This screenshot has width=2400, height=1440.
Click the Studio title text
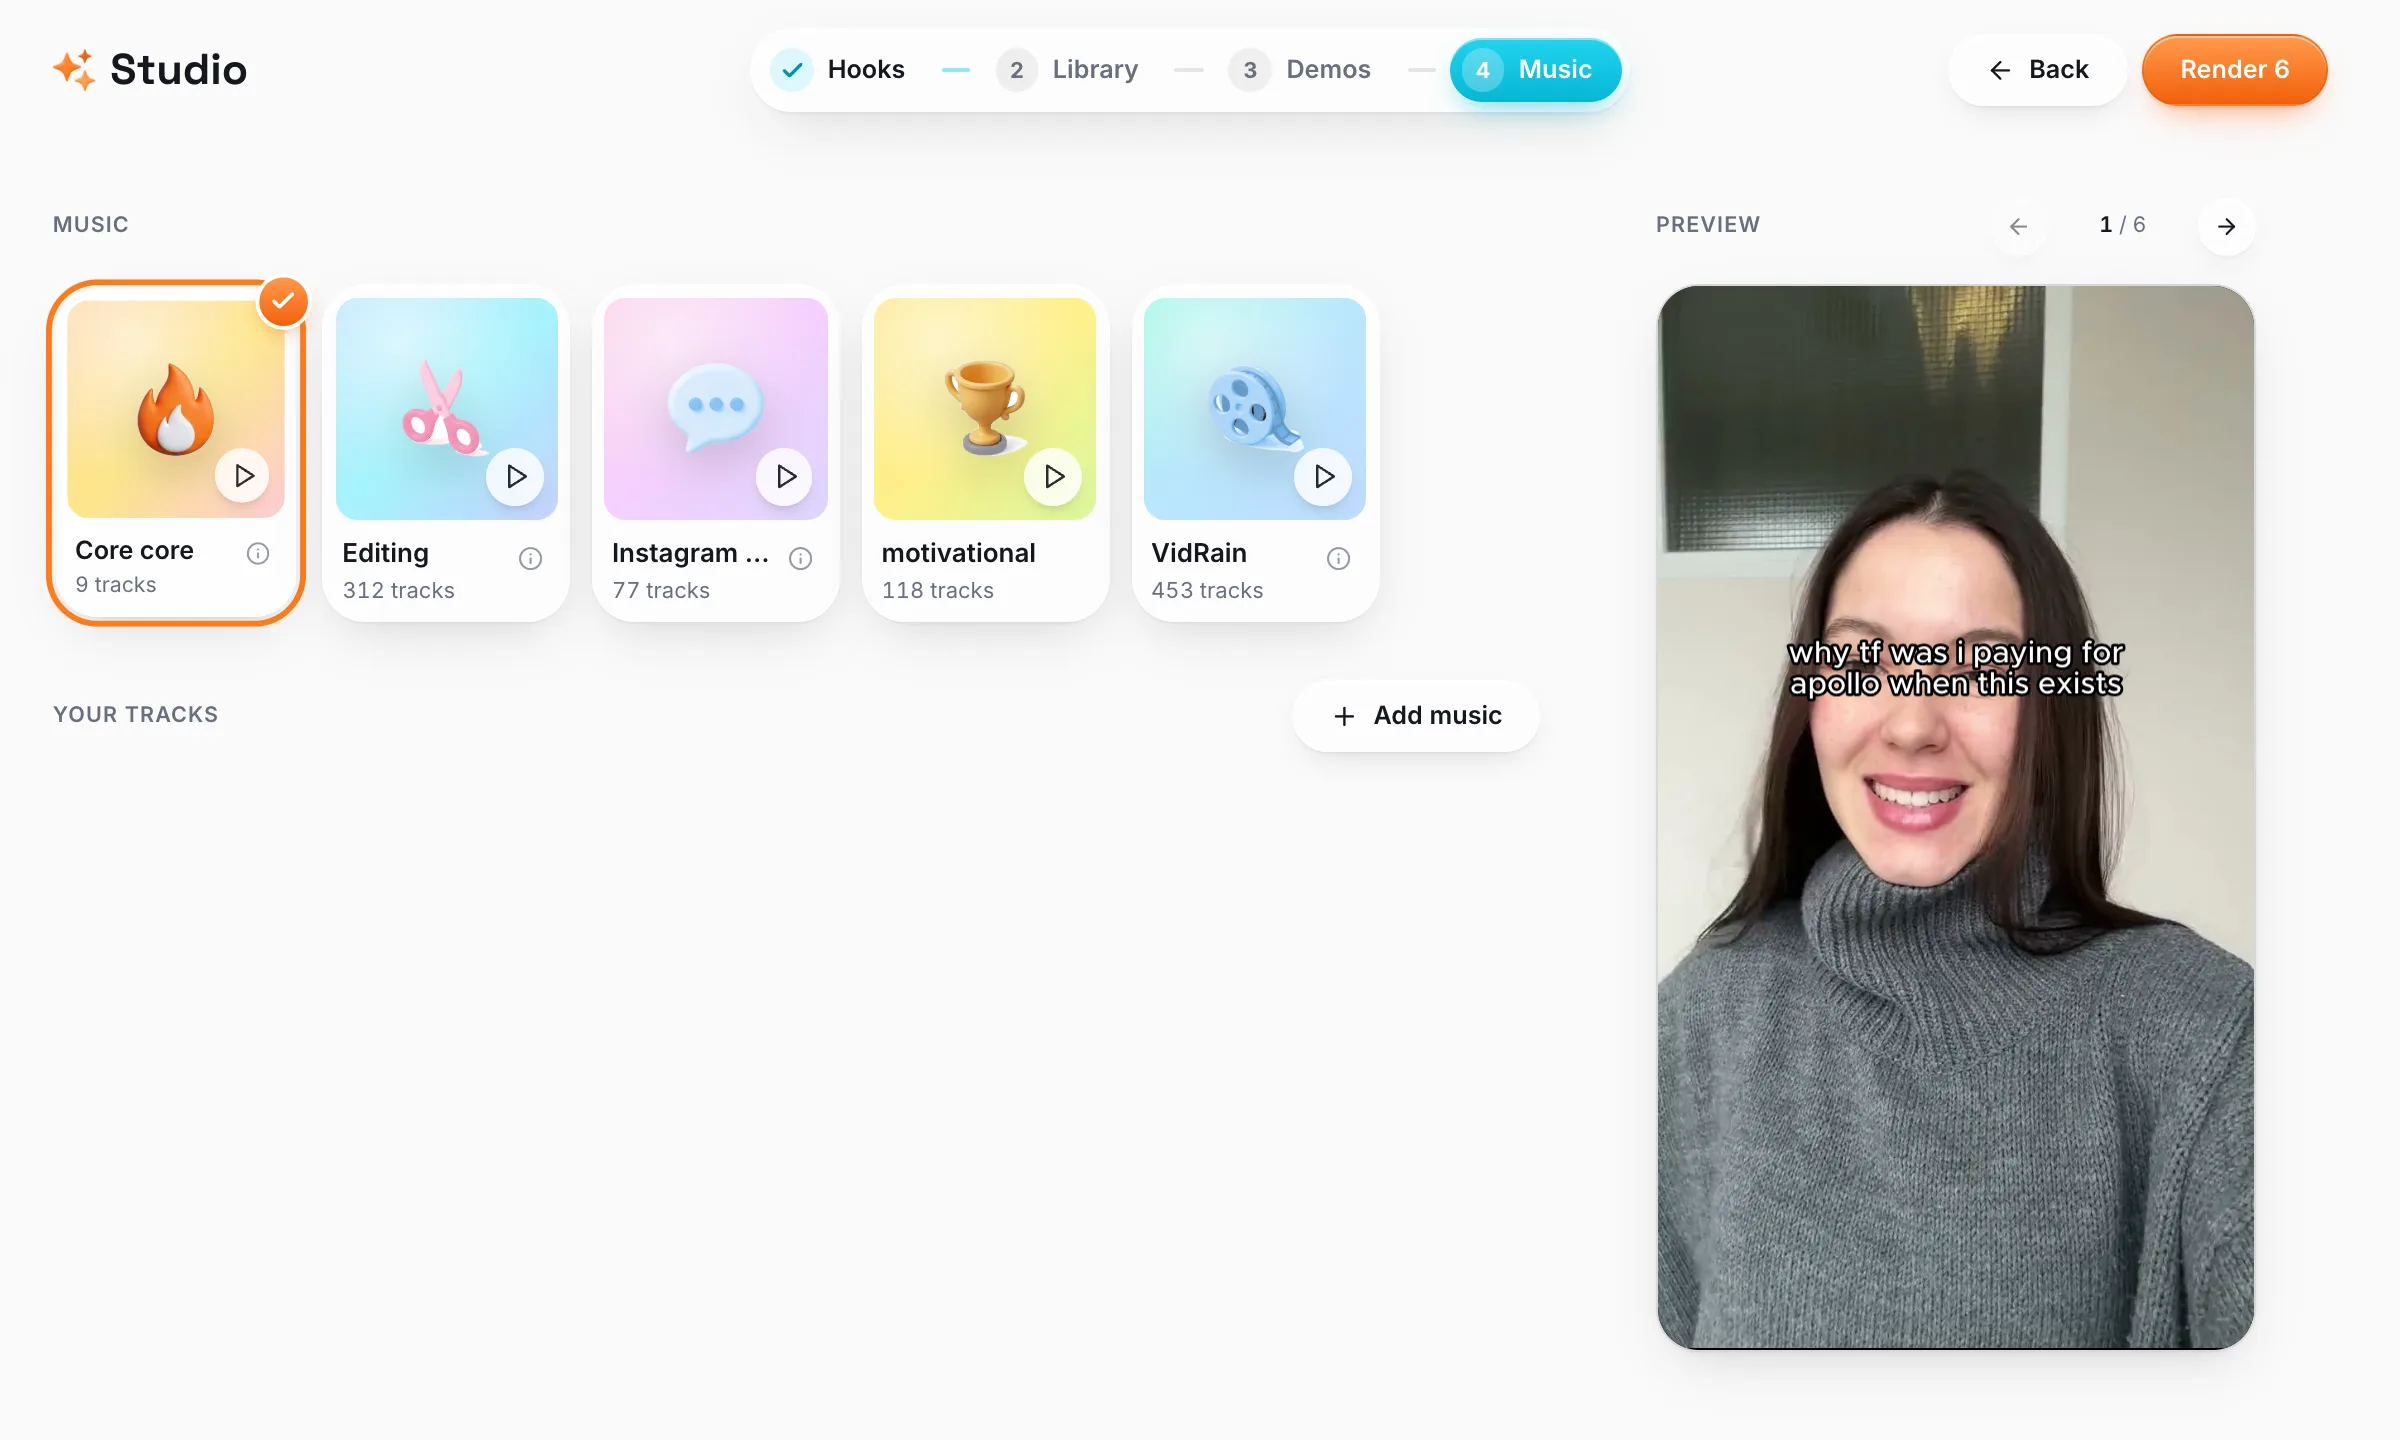(x=178, y=69)
